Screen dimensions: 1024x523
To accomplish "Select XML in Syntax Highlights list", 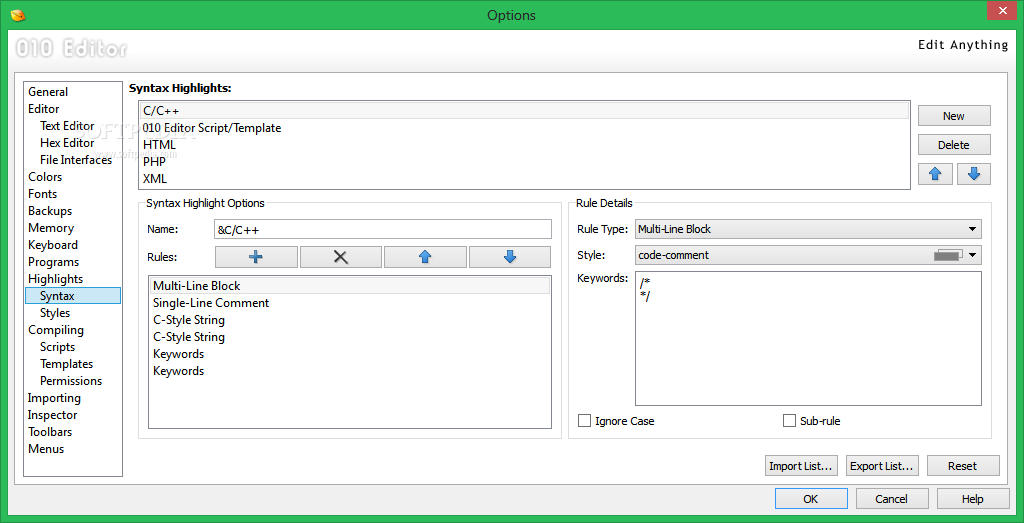I will 524,178.
